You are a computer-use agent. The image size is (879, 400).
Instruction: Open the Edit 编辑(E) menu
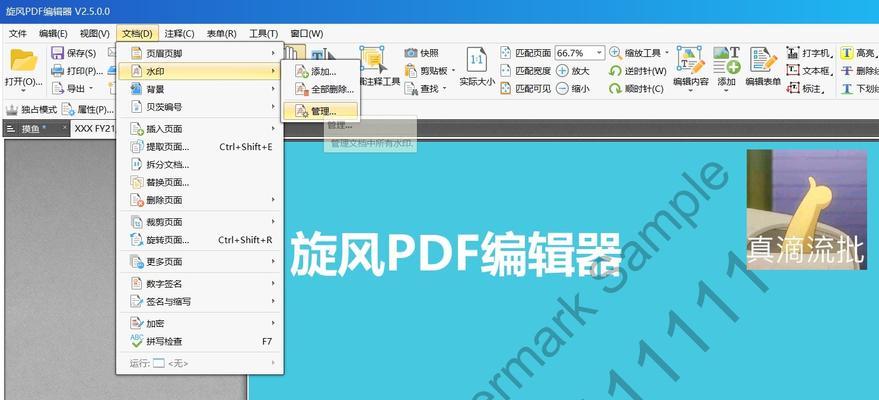(53, 34)
